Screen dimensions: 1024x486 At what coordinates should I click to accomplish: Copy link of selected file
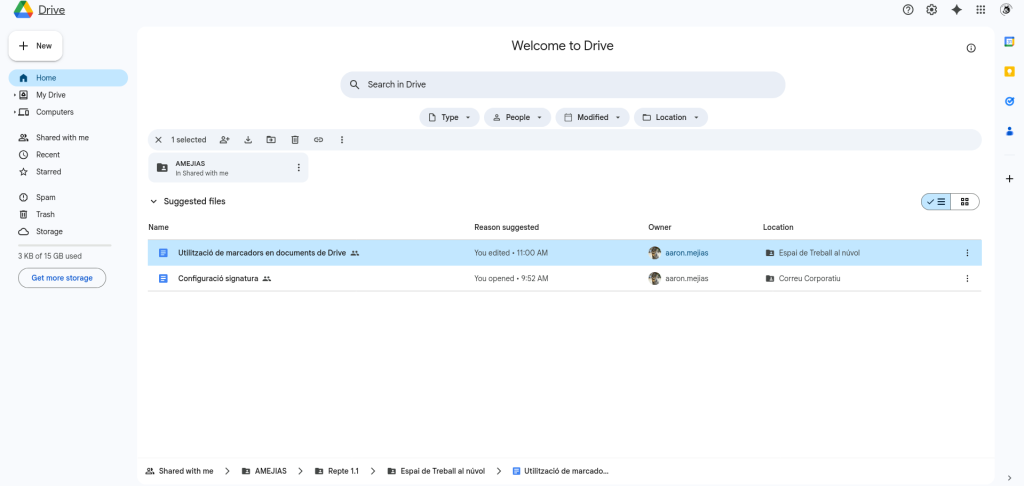318,140
